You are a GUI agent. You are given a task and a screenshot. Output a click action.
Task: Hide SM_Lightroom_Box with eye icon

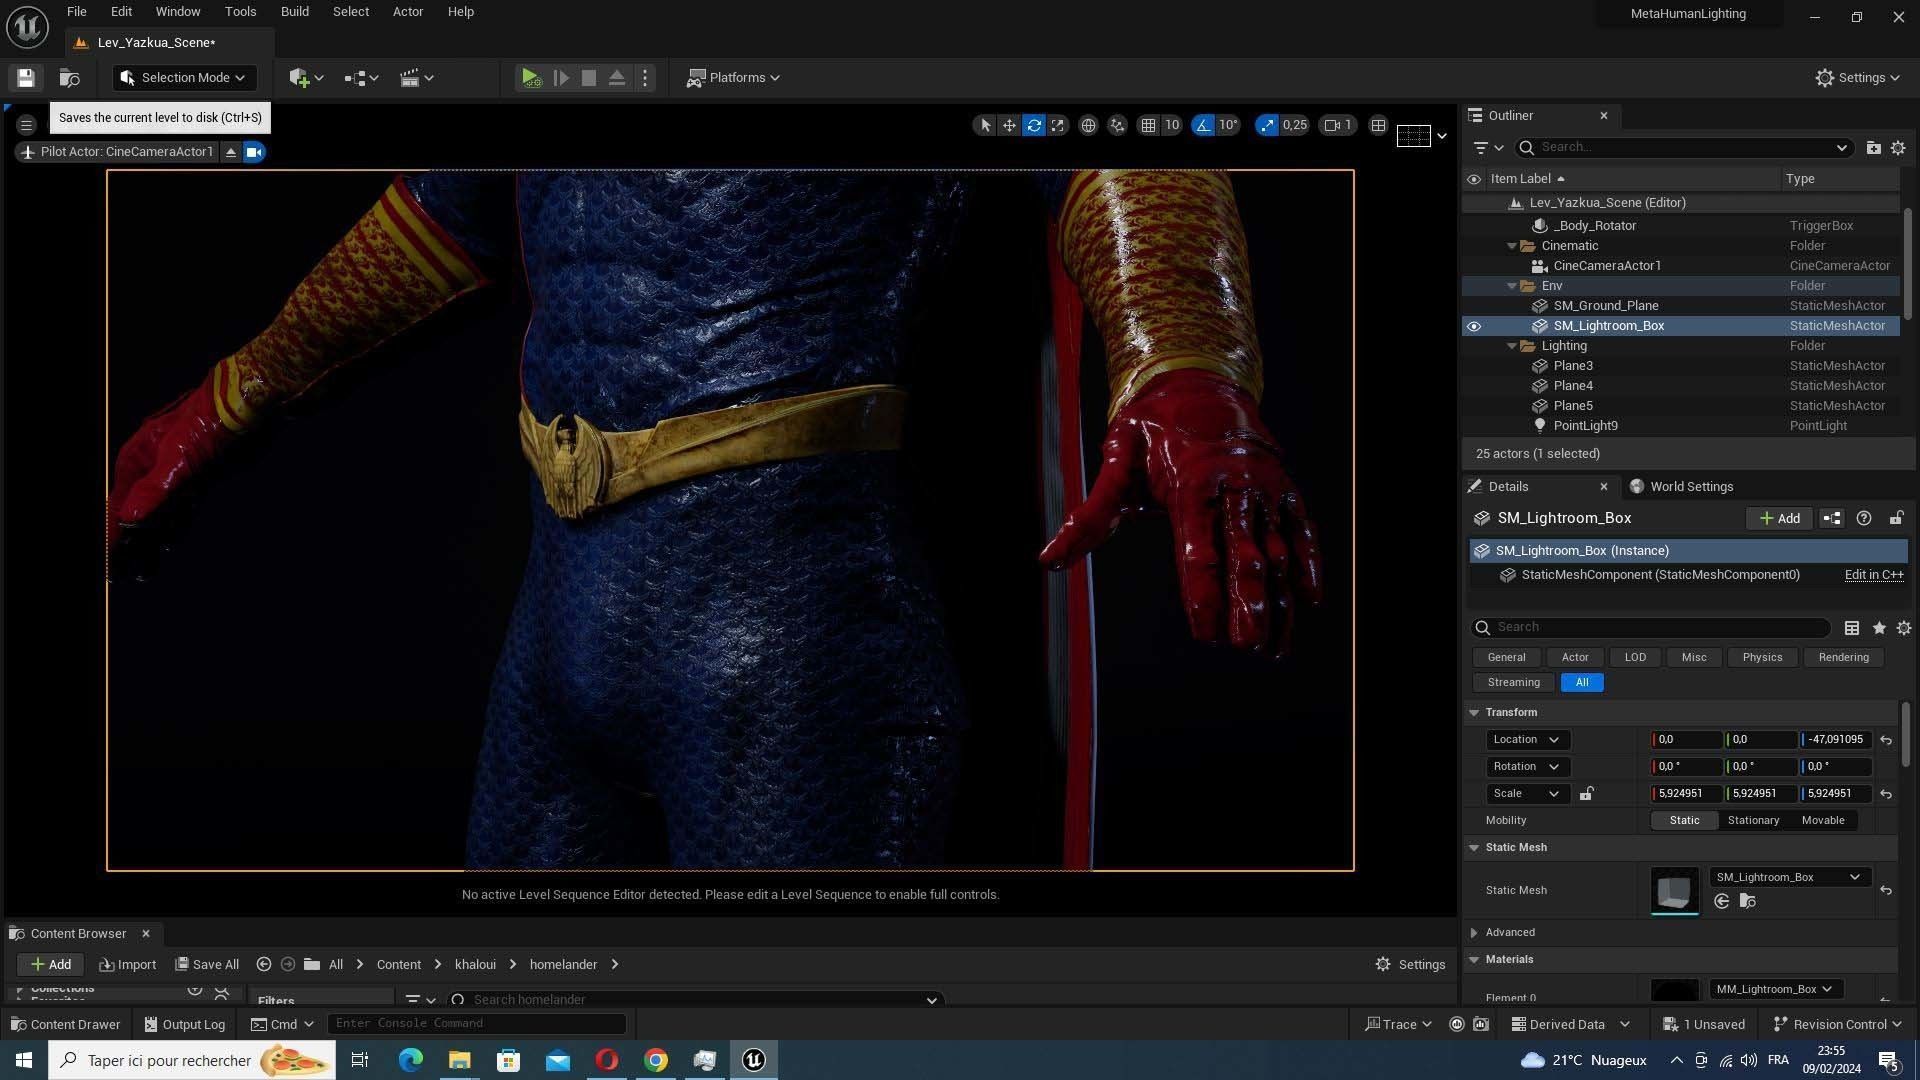[x=1473, y=326]
